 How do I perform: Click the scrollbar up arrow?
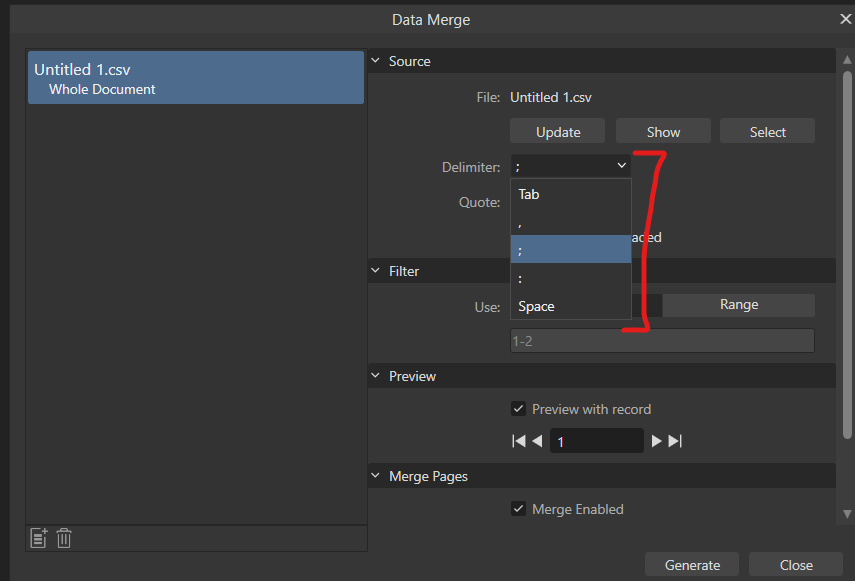(847, 60)
